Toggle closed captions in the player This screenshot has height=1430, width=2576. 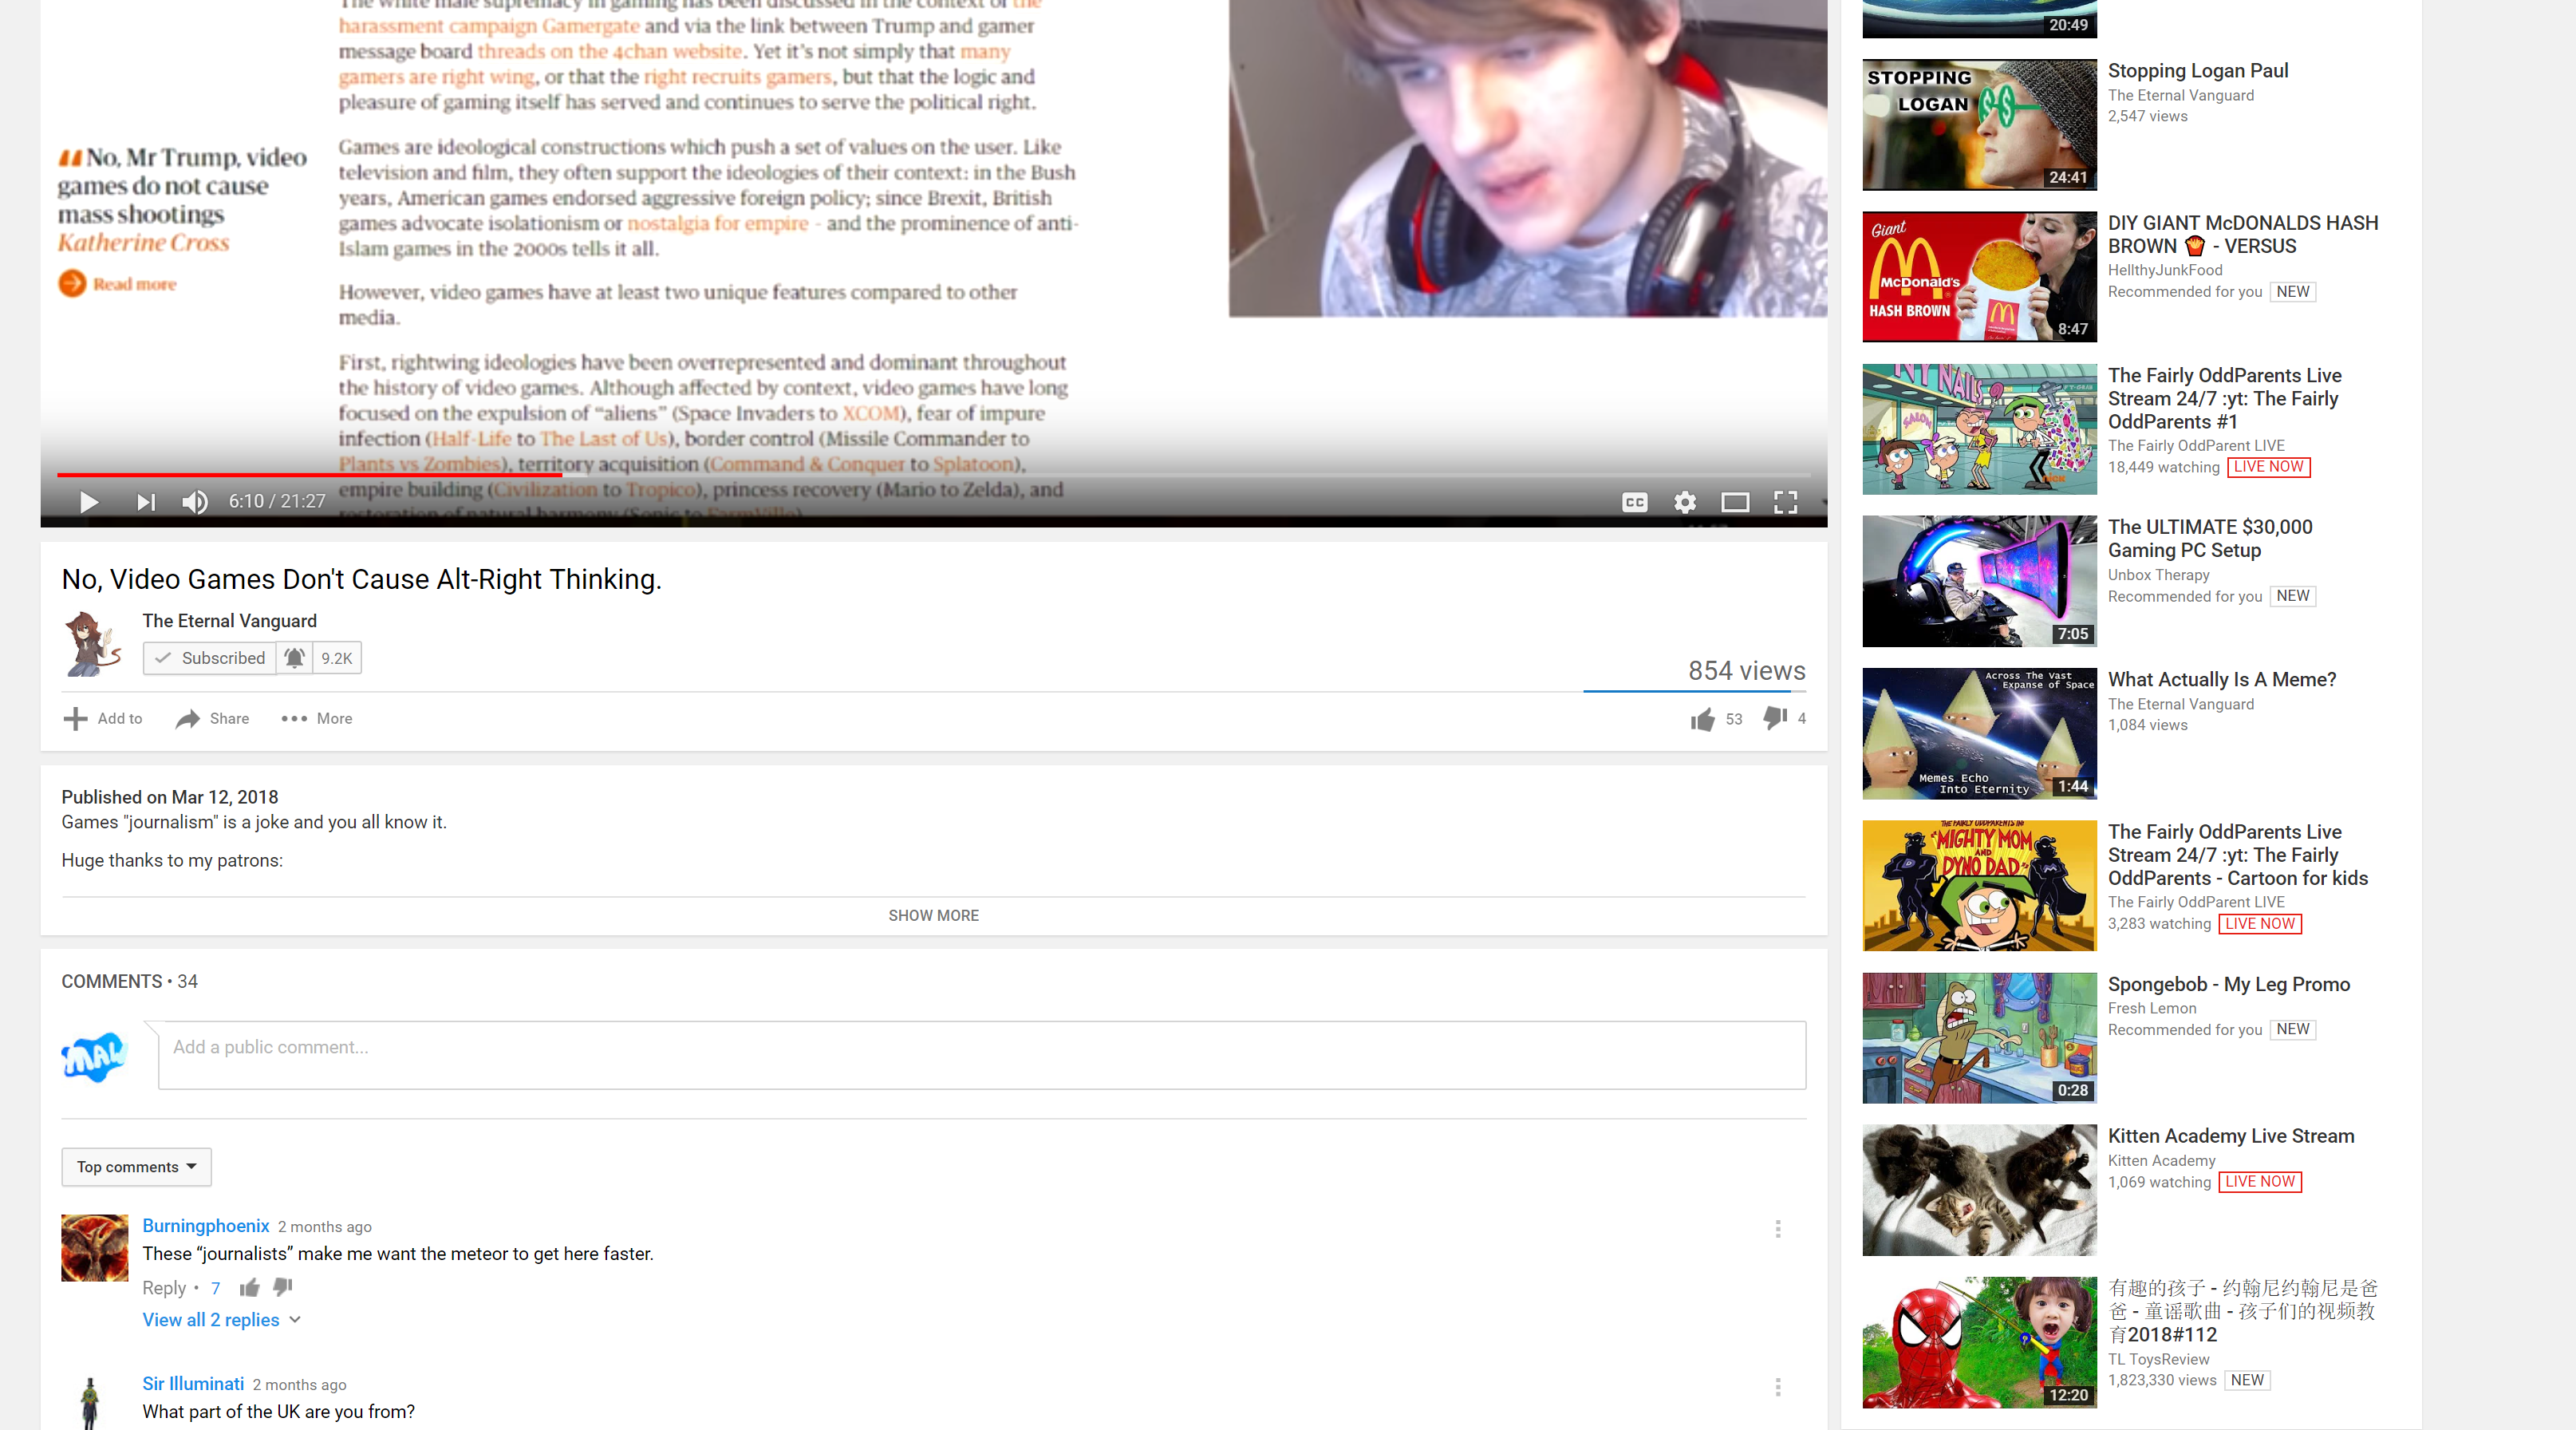click(x=1634, y=502)
